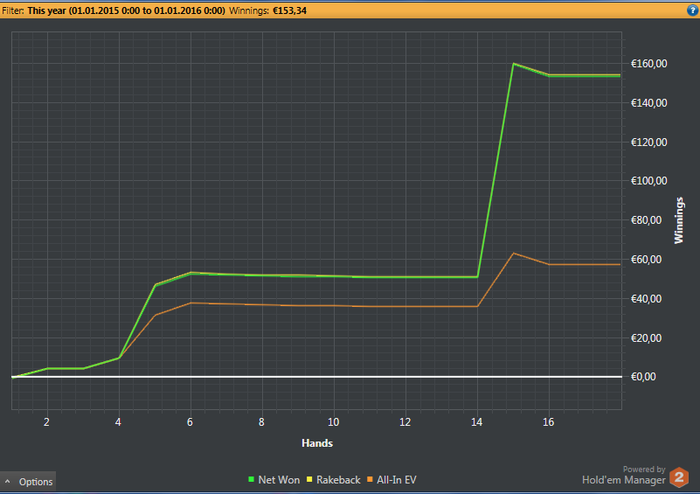This screenshot has width=700, height=494.
Task: Click the 'Powered by' text
Action: click(644, 469)
